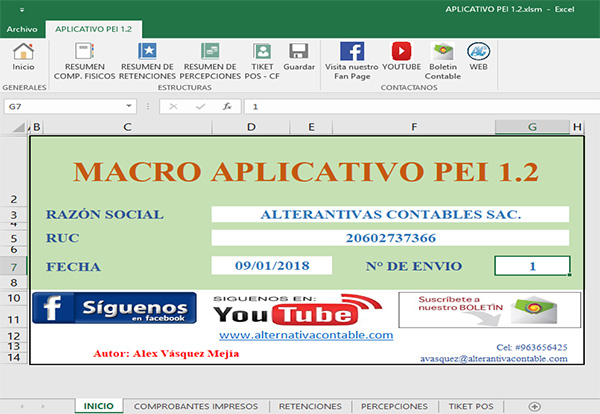Click the insert function fx button
Image resolution: width=600 pixels, height=414 pixels.
pos(227,106)
